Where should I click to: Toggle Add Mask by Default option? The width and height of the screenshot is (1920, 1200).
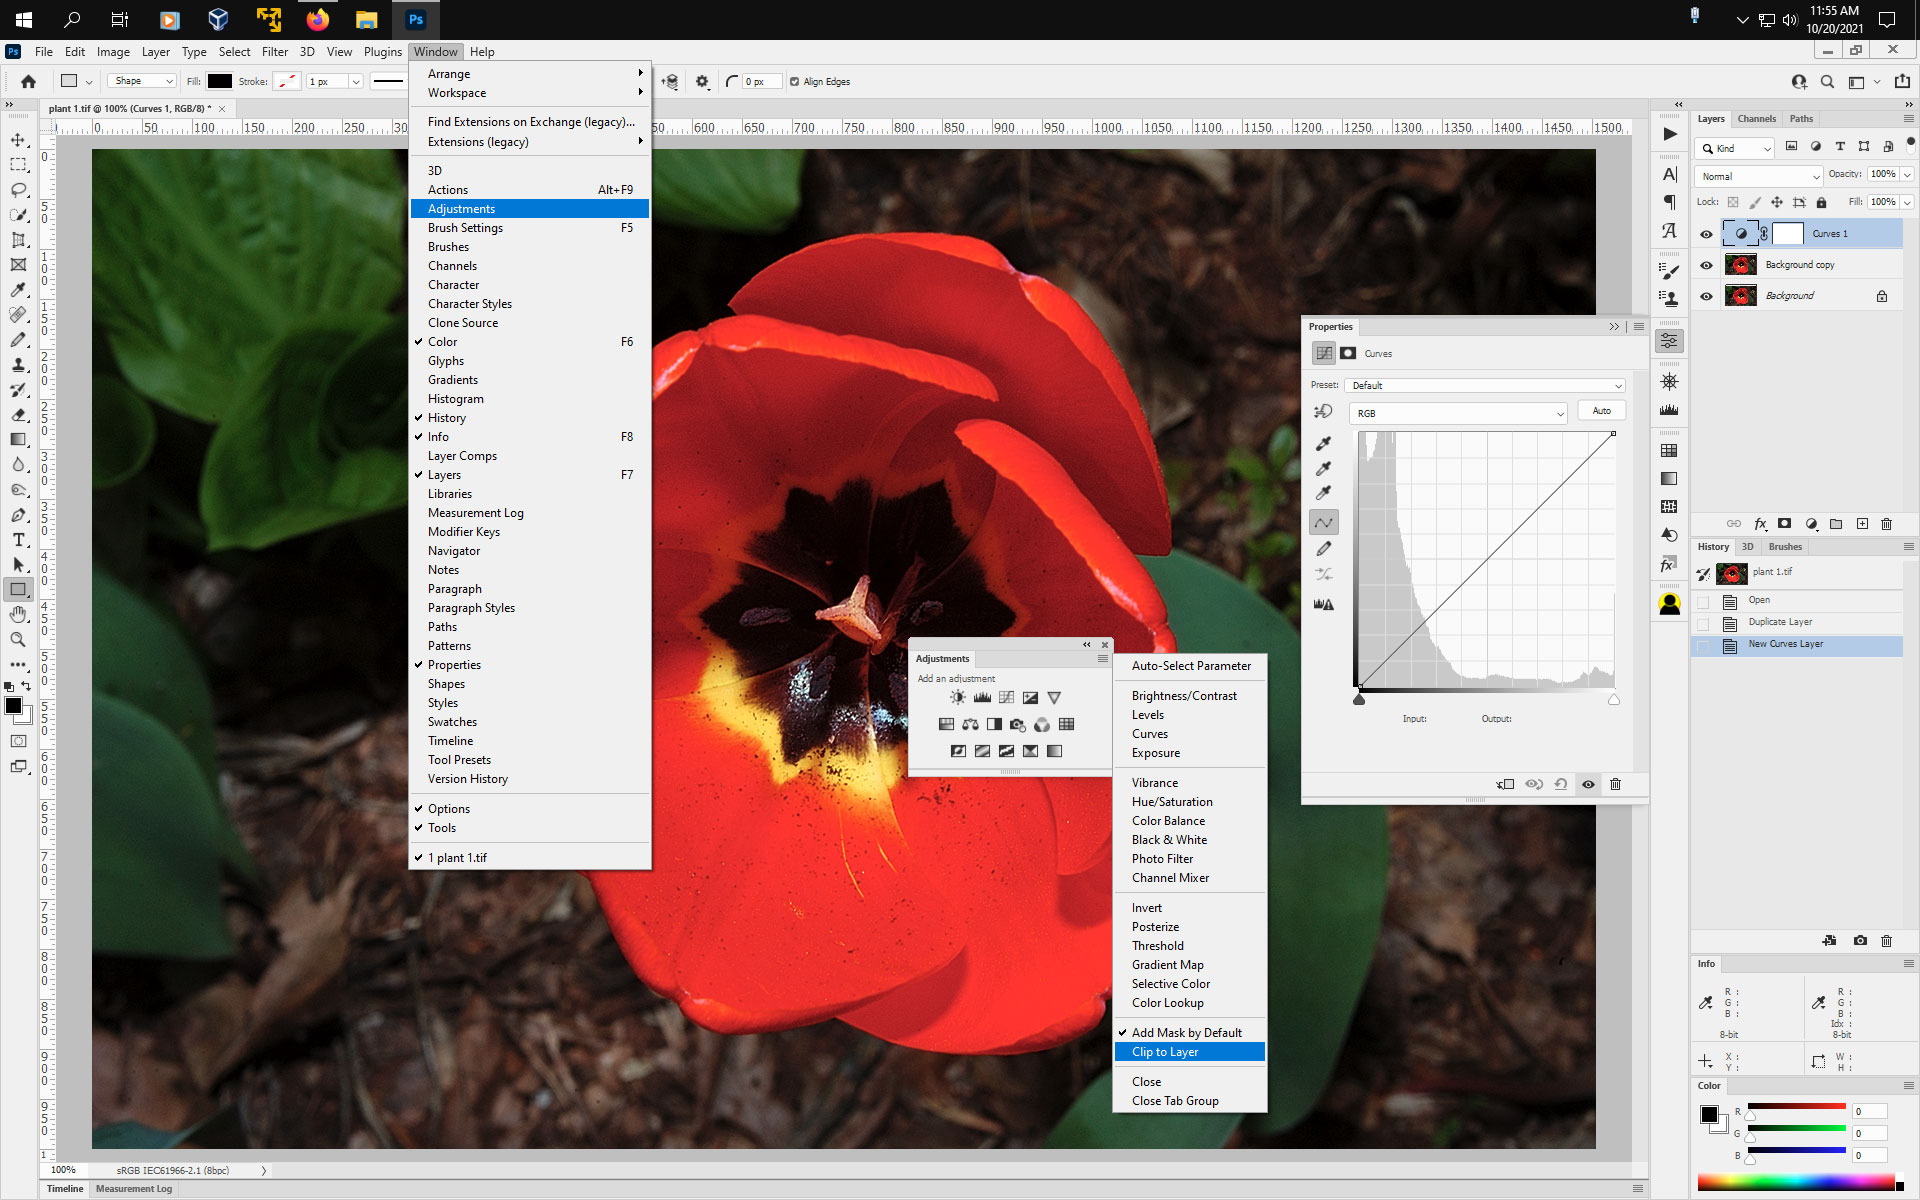[1185, 1032]
